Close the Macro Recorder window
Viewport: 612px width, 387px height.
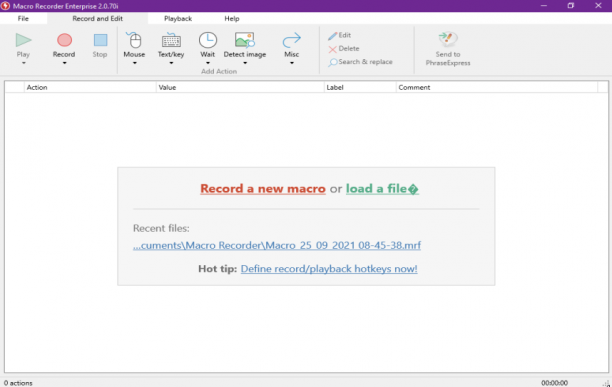point(598,5)
